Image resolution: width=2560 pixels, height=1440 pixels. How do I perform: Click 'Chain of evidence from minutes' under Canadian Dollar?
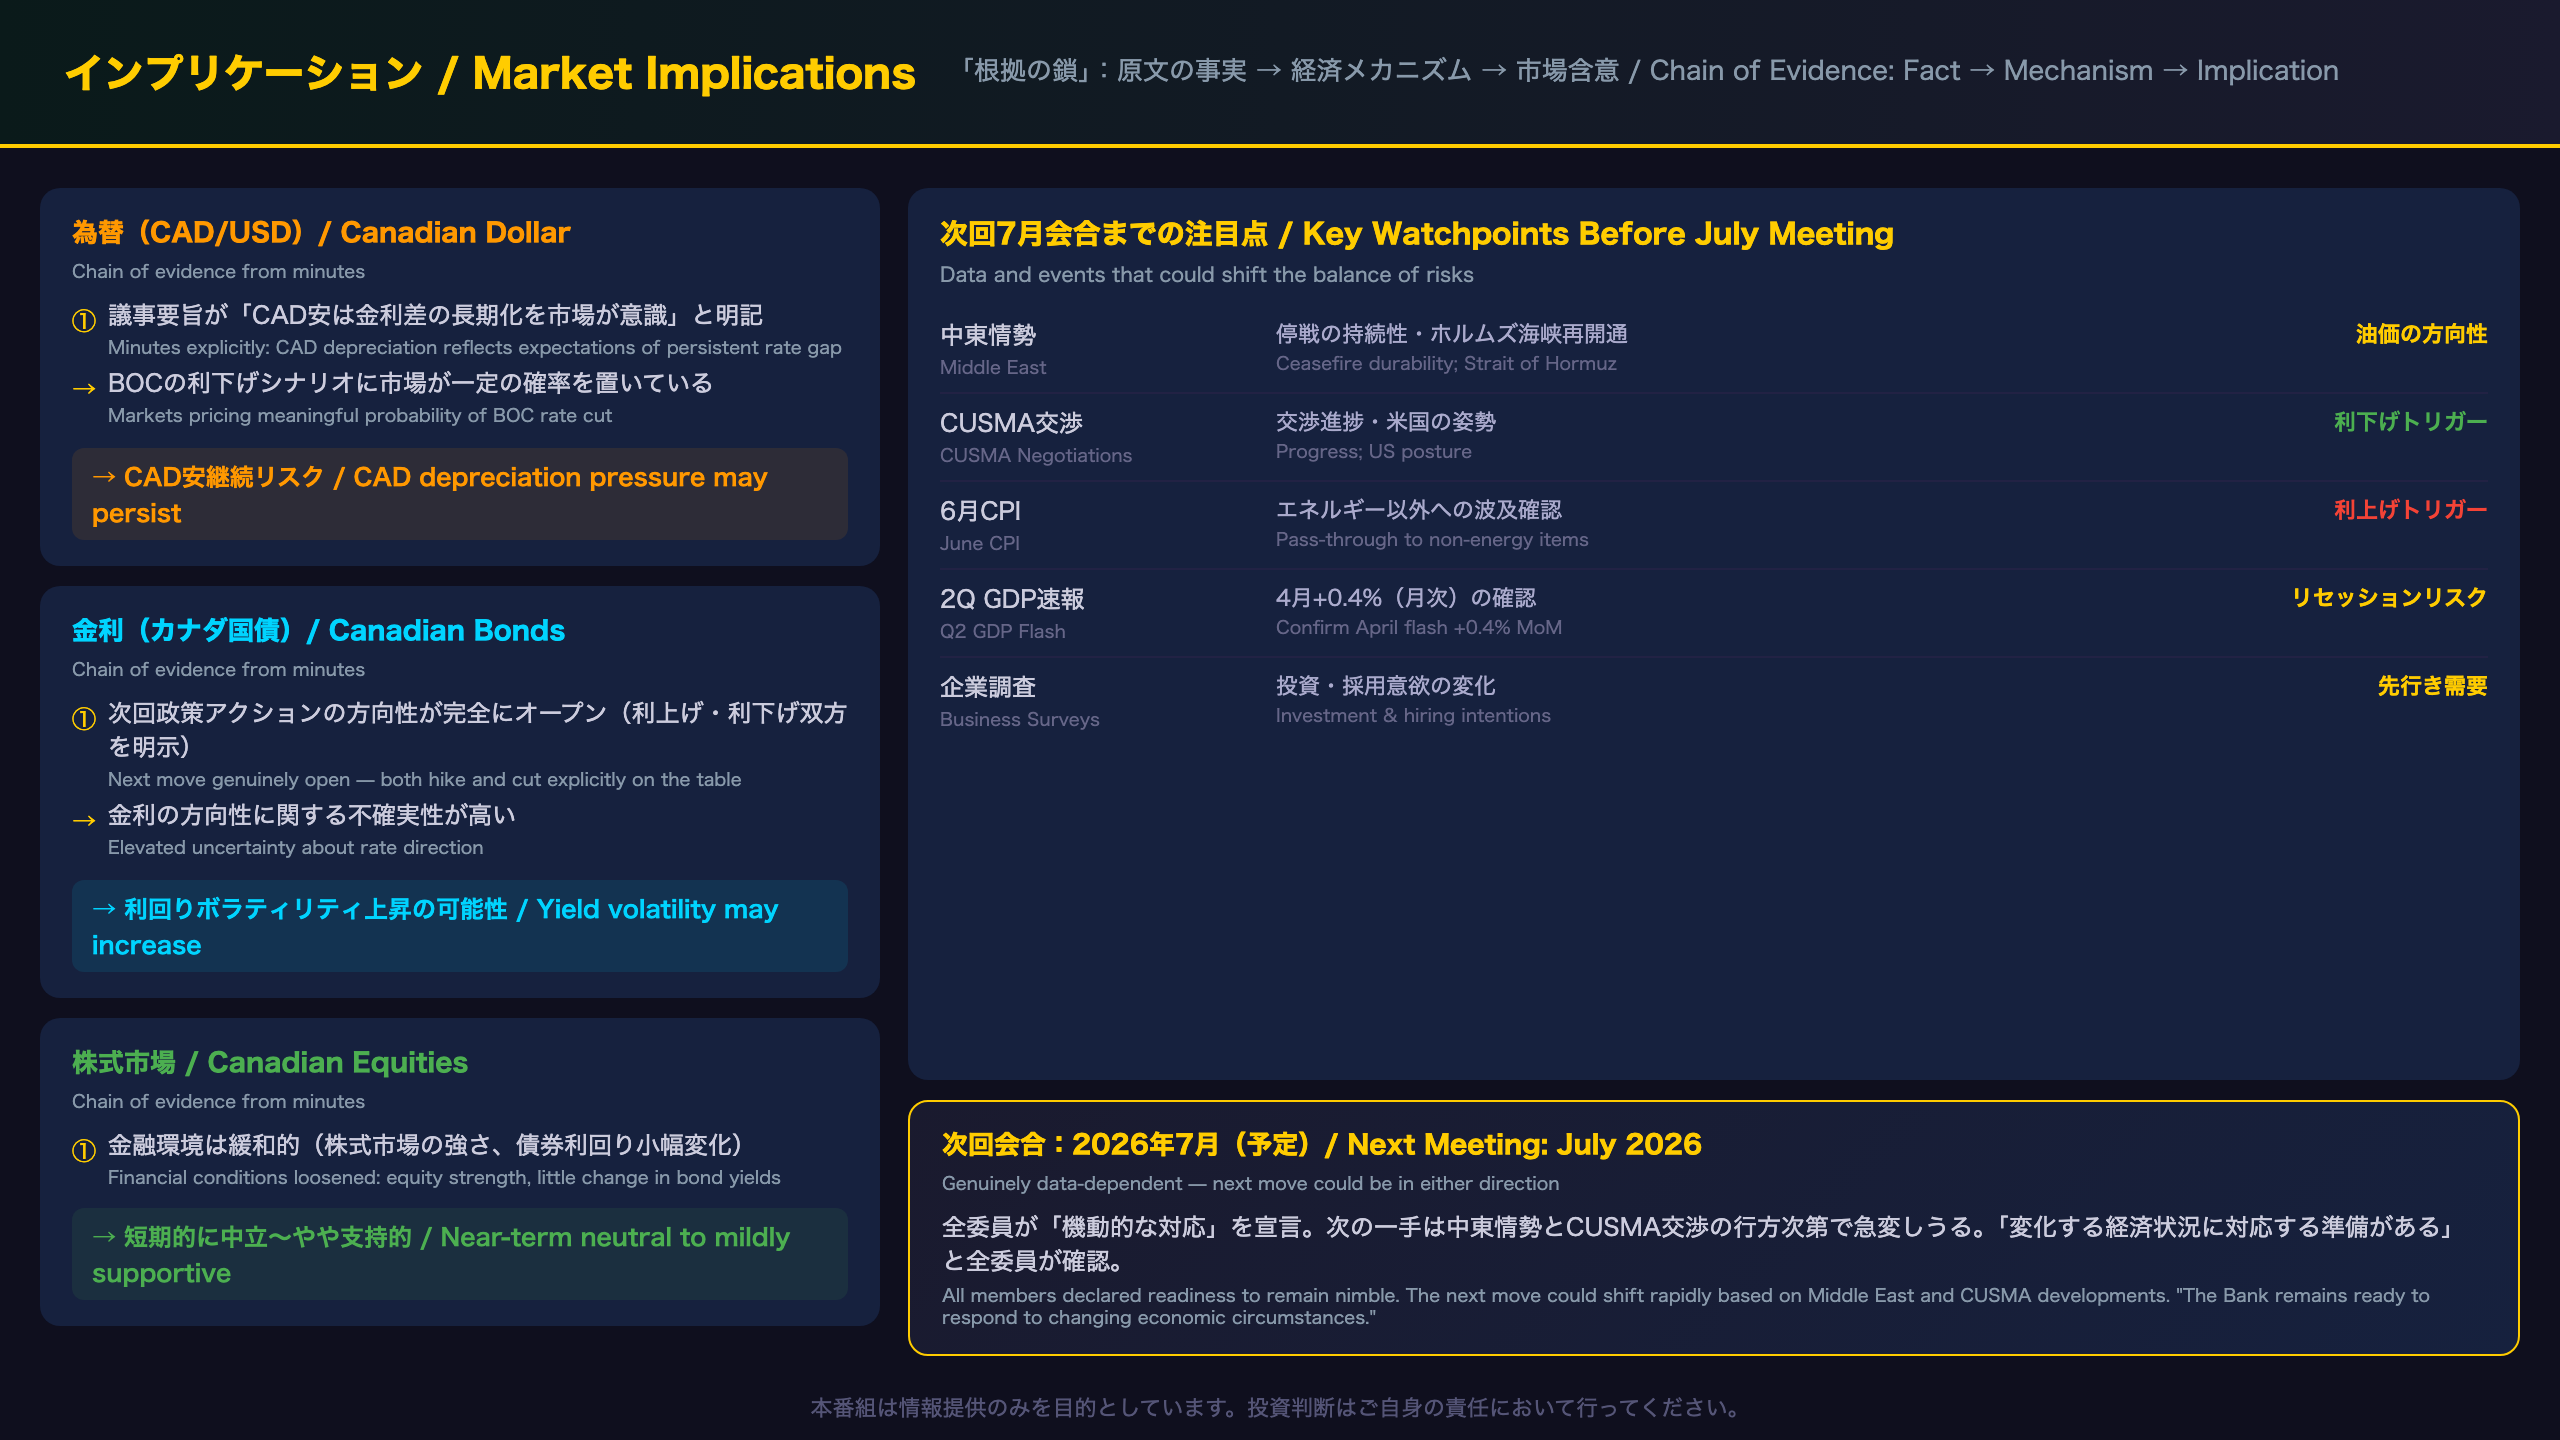pyautogui.click(x=218, y=271)
